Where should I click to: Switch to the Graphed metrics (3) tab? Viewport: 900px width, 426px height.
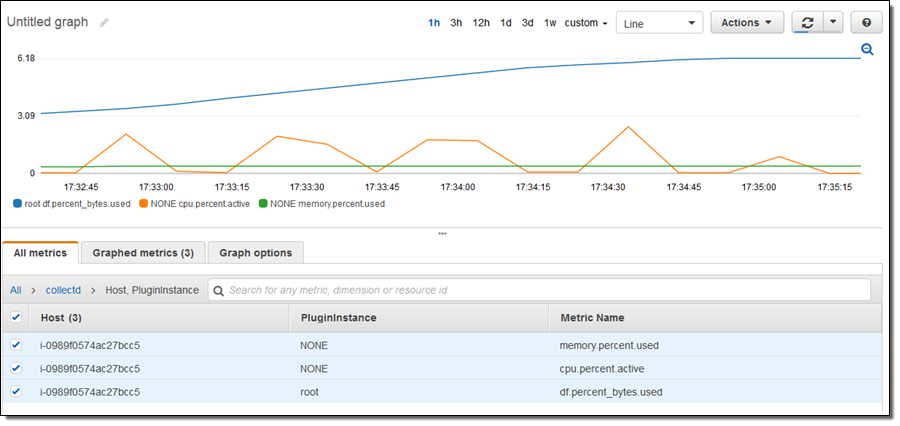coord(143,253)
